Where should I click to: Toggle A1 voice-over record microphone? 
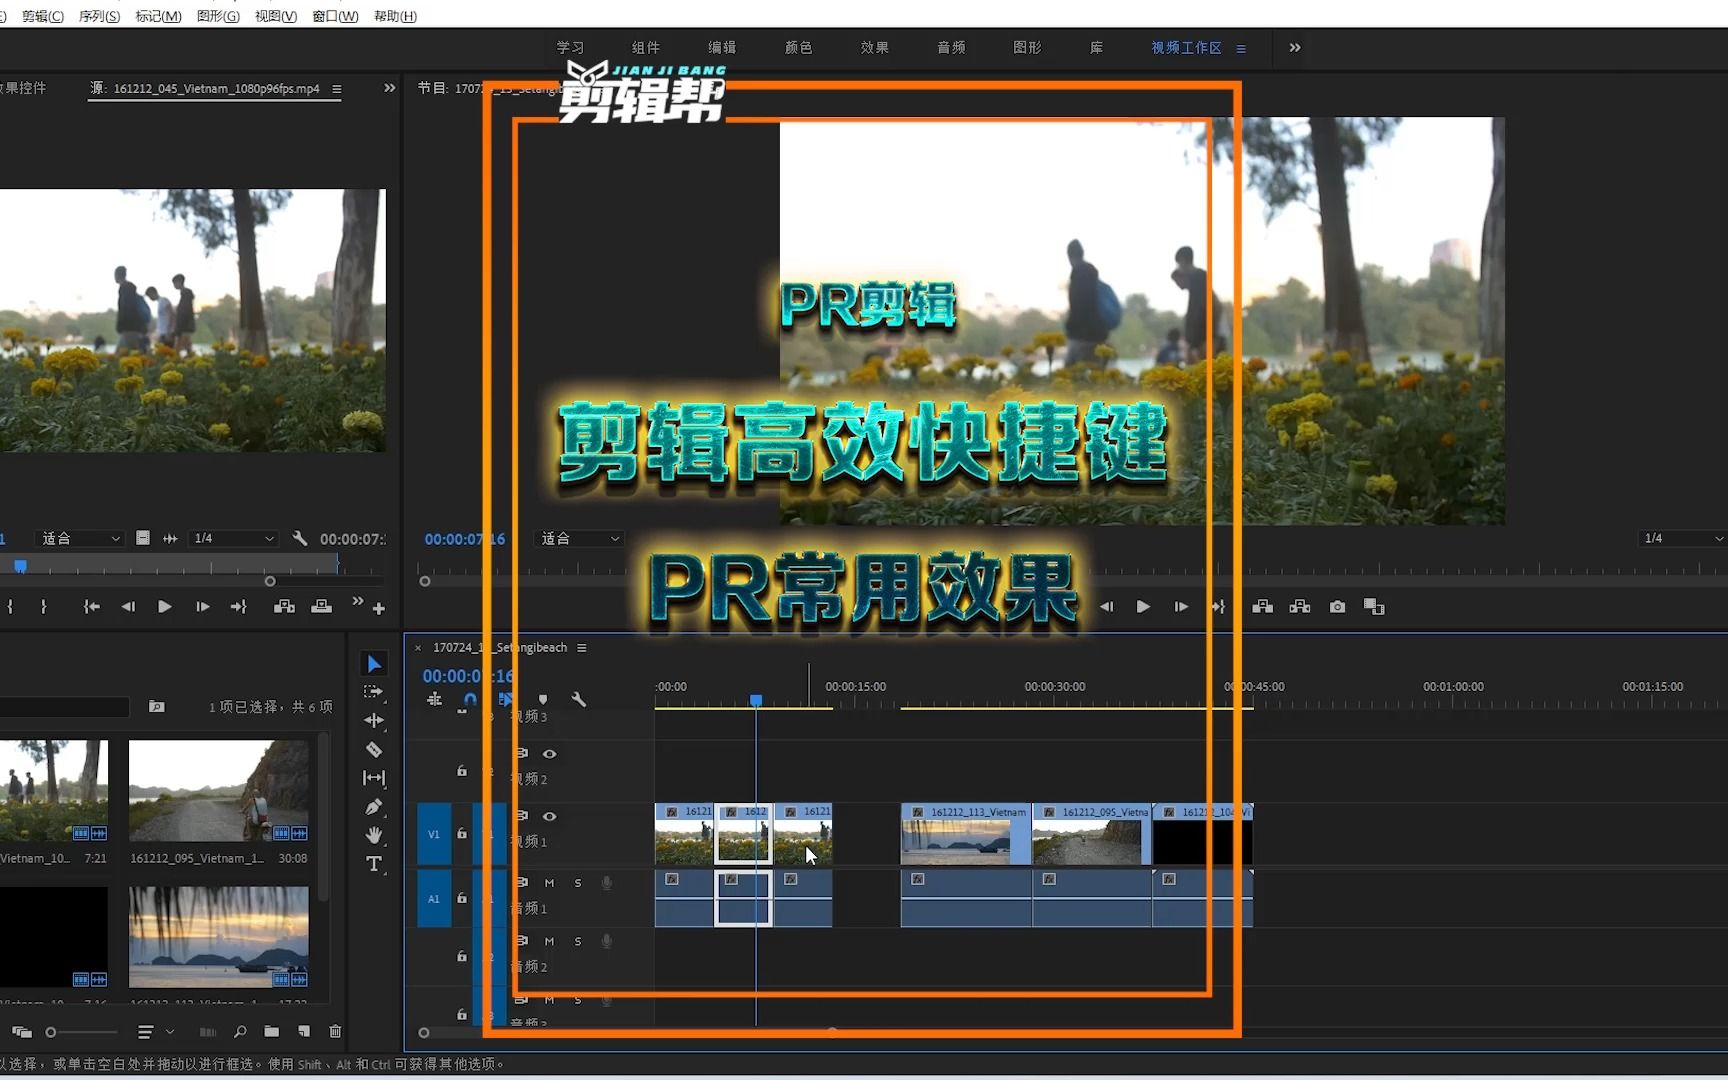click(x=606, y=883)
